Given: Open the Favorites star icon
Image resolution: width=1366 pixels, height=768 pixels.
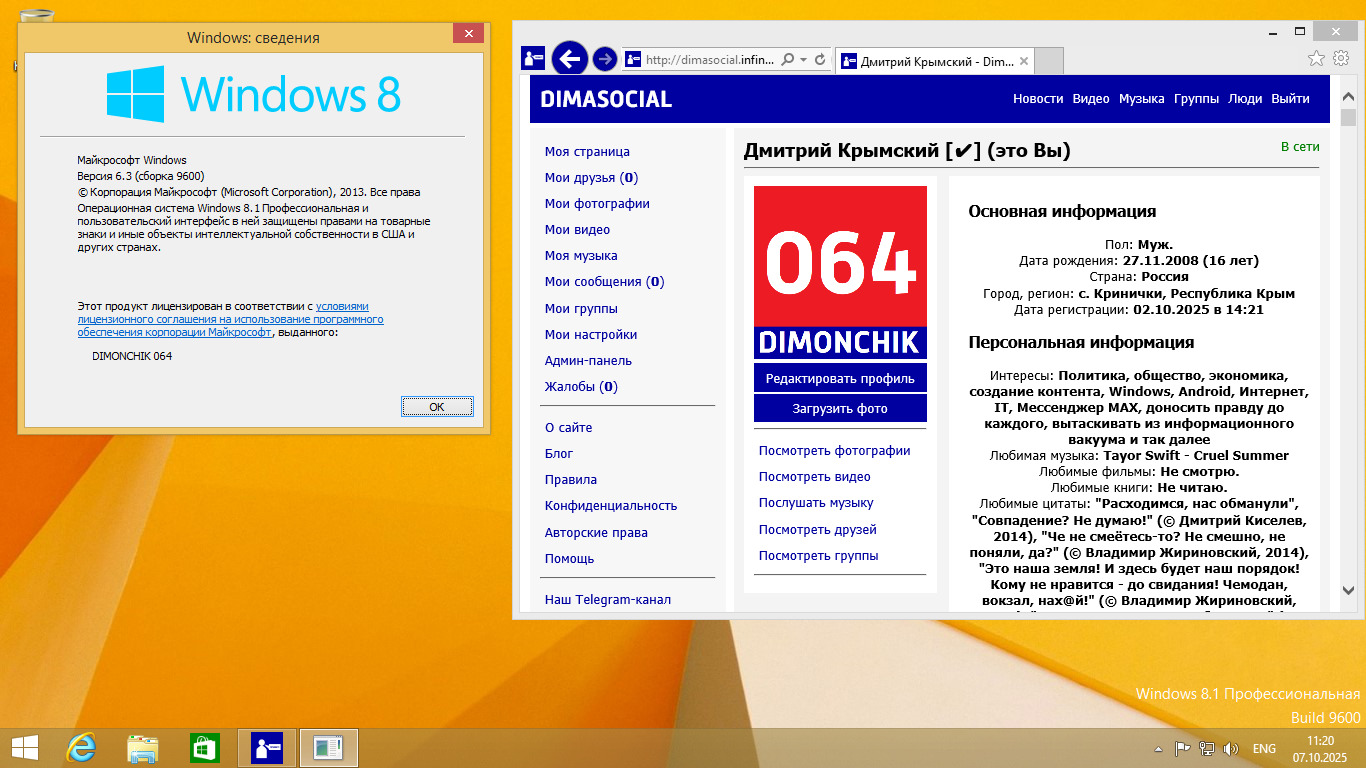Looking at the screenshot, I should point(1317,59).
